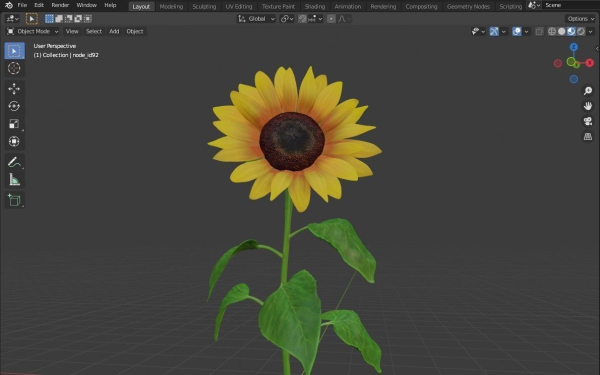Screen dimensions: 600x375
Task: Select the Move tool
Action: (14, 89)
